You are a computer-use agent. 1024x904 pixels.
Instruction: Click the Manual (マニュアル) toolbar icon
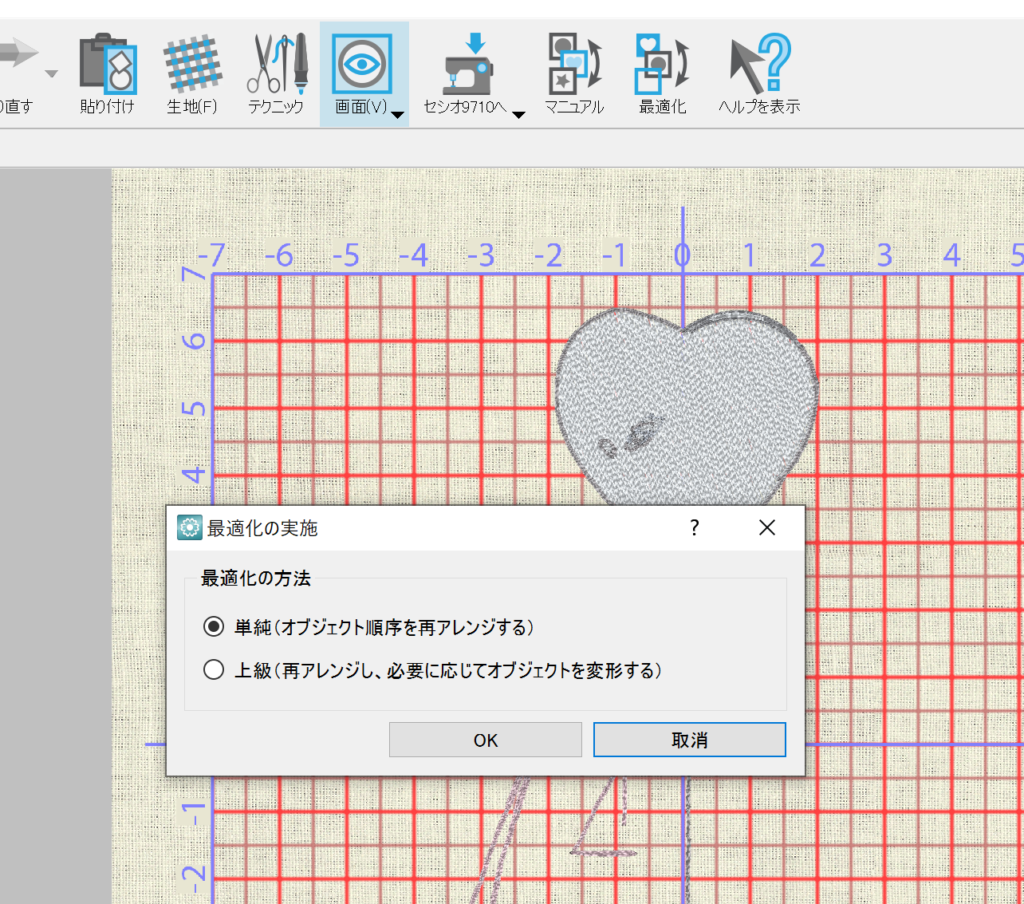pos(573,63)
